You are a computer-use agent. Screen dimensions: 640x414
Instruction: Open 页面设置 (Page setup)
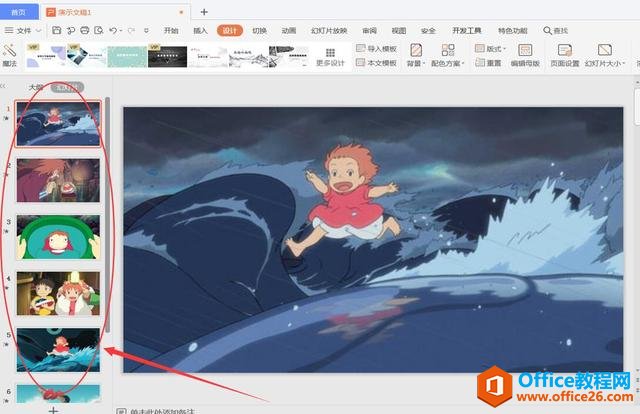564,55
